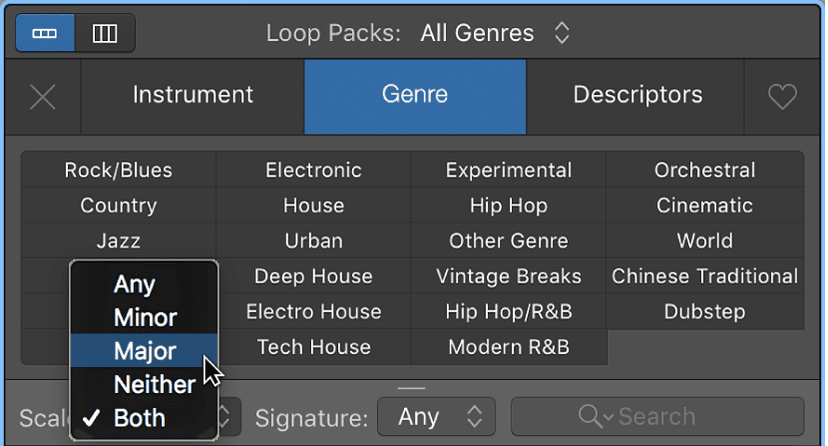
Task: Toggle the Cinematic genre button
Action: (x=705, y=205)
